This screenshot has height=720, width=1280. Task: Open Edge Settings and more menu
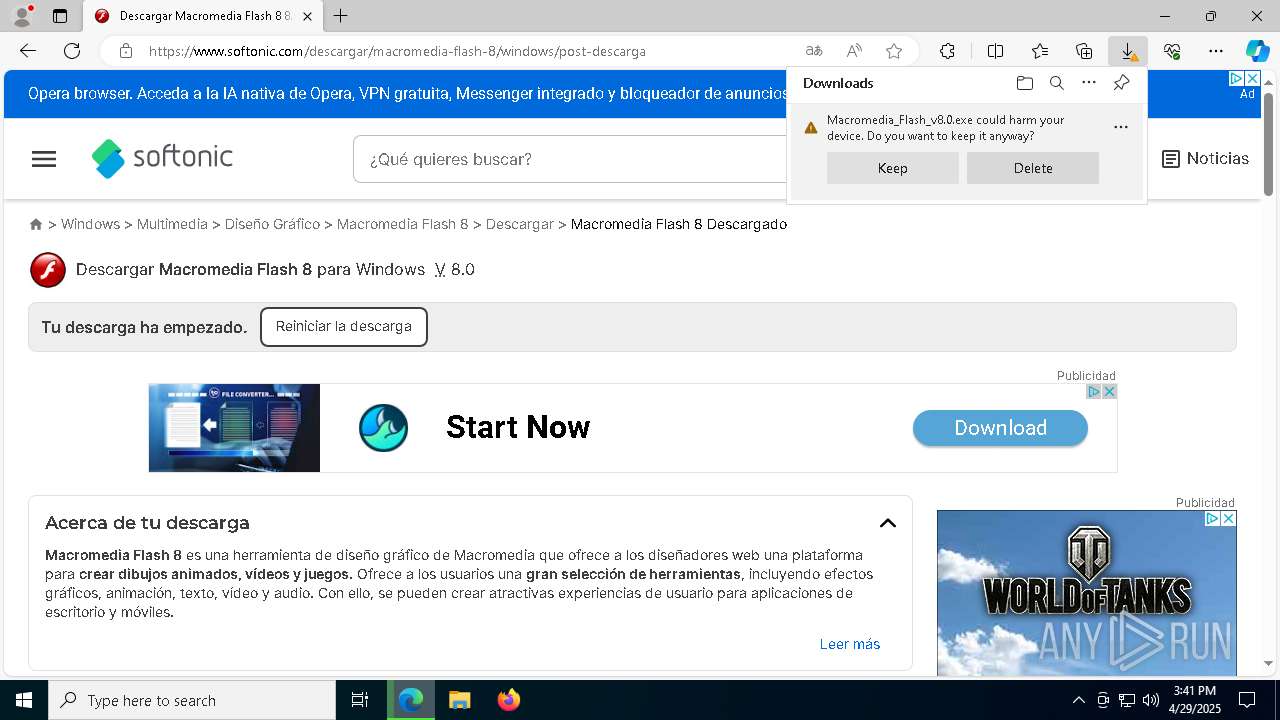pos(1216,51)
